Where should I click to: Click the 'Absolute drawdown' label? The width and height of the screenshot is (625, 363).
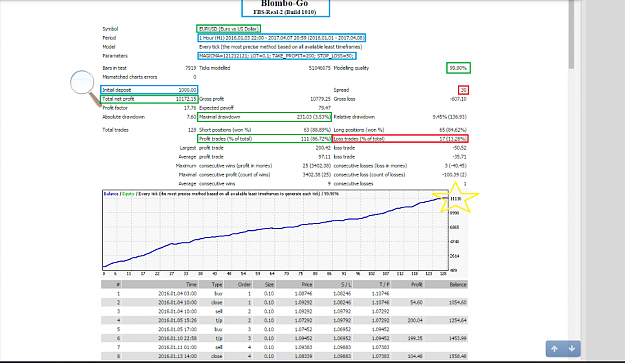click(124, 117)
